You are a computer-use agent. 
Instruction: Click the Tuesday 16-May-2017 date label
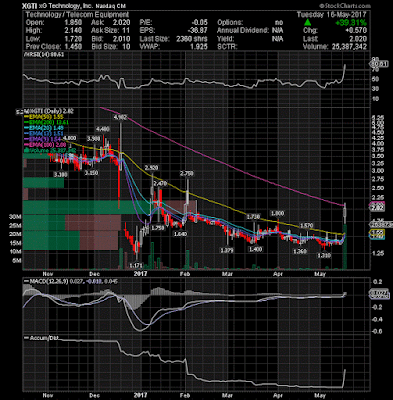pos(332,15)
